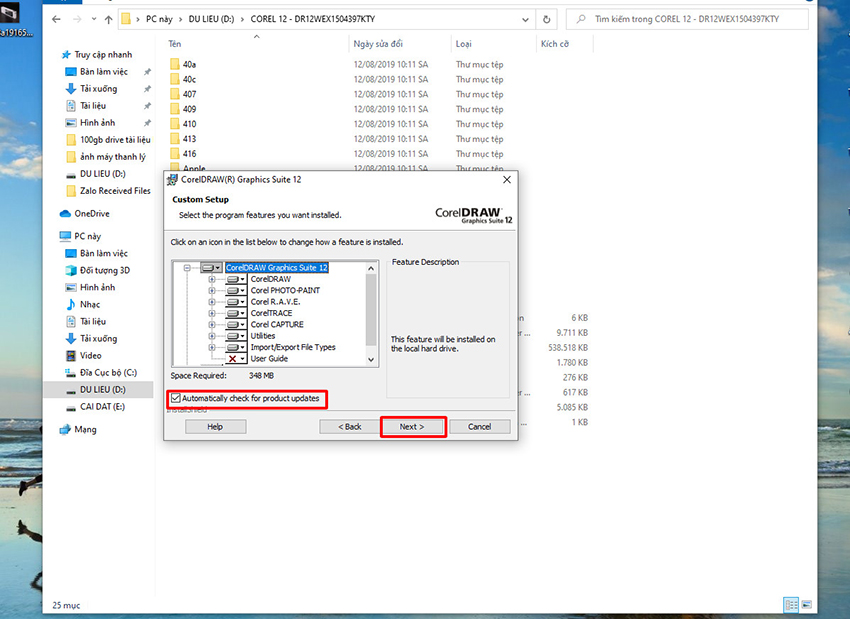
Task: Click the red X icon beside User Guide
Action: 233,359
